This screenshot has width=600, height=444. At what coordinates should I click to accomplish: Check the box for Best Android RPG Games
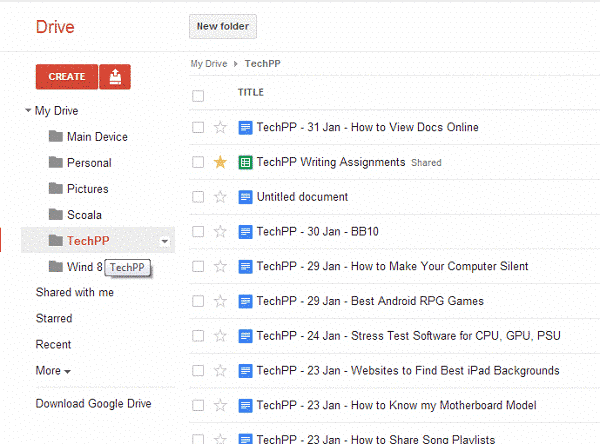(198, 301)
